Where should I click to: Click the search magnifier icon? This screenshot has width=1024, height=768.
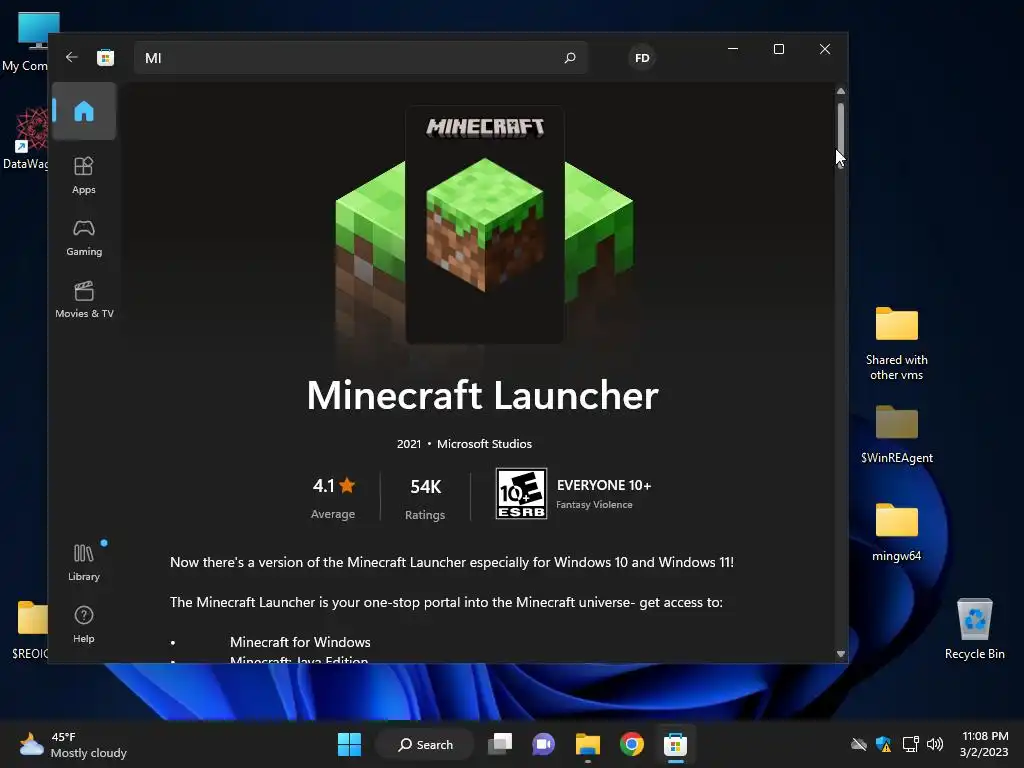tap(569, 57)
